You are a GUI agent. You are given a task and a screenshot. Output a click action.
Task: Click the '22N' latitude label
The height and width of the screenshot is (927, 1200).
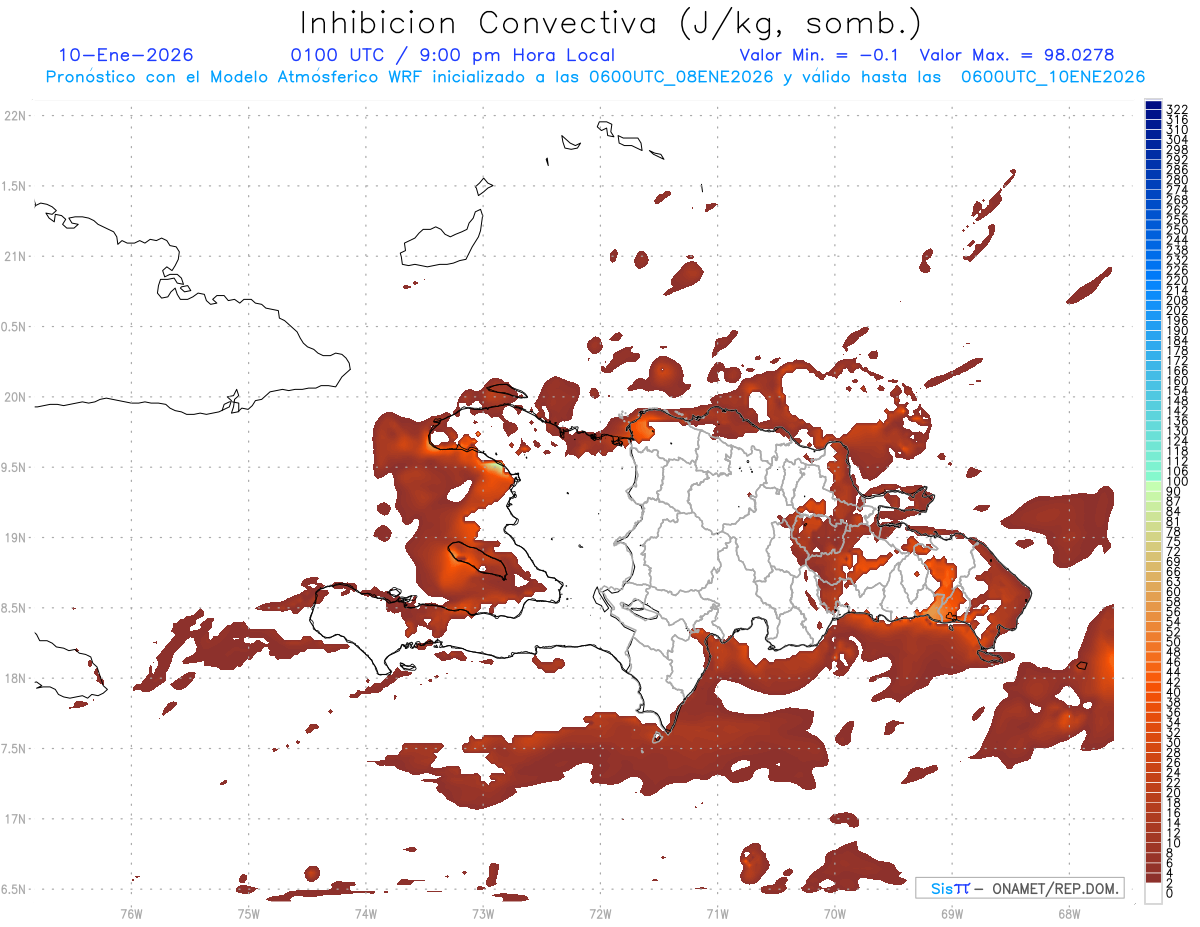coord(15,116)
